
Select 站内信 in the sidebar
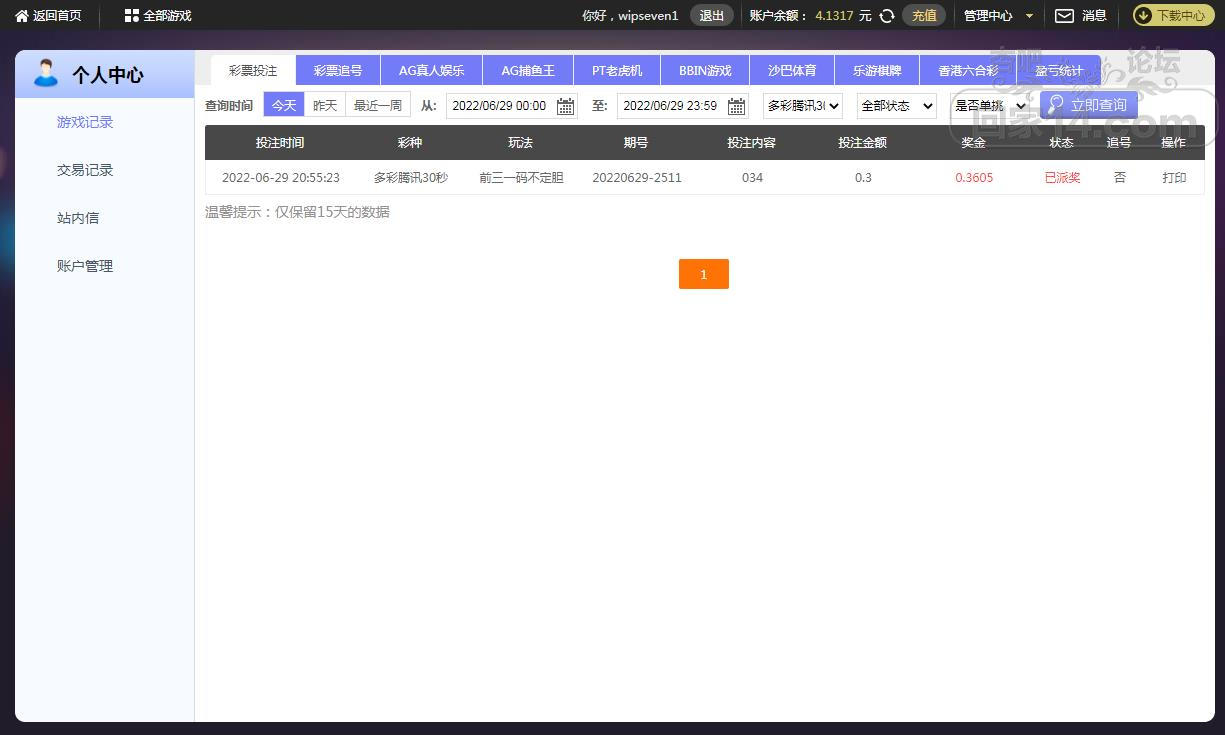(78, 218)
